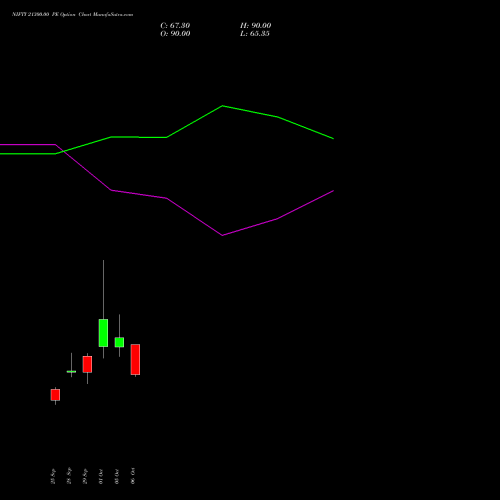Viewport: 500px width, 500px height.
Task: Click the small green candle for 03 Oct
Action: [119, 342]
